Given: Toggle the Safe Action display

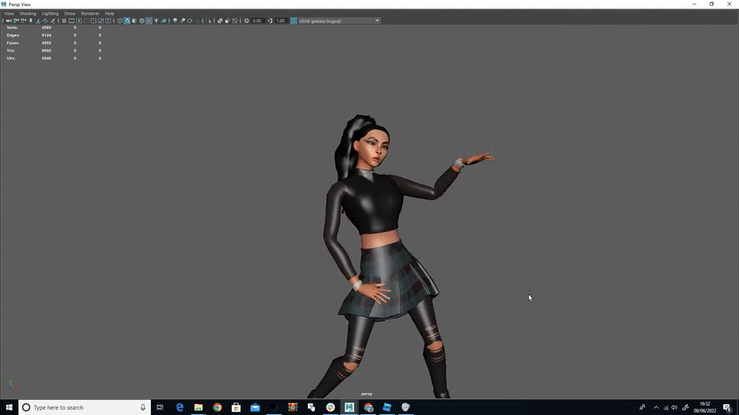Looking at the screenshot, I should pyautogui.click(x=100, y=21).
